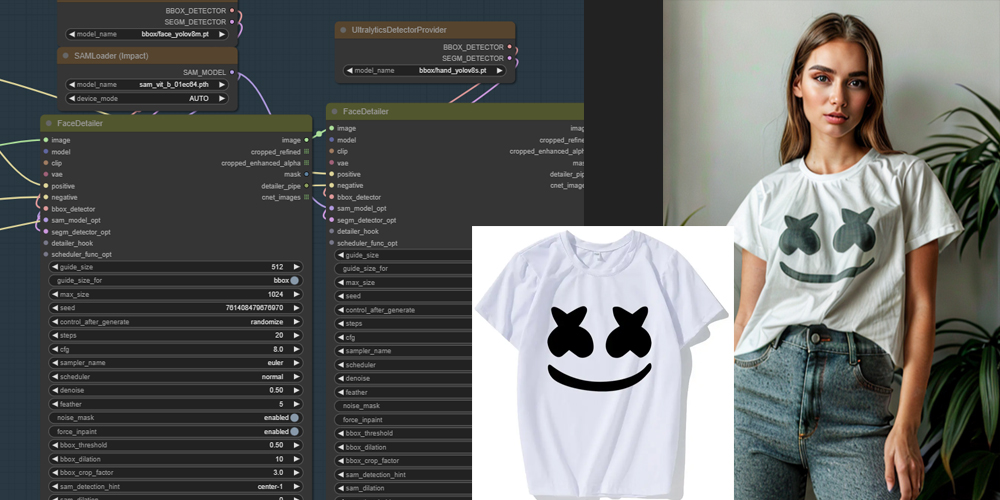Adjust the bbox_threshold 0.50 value field

coord(175,445)
